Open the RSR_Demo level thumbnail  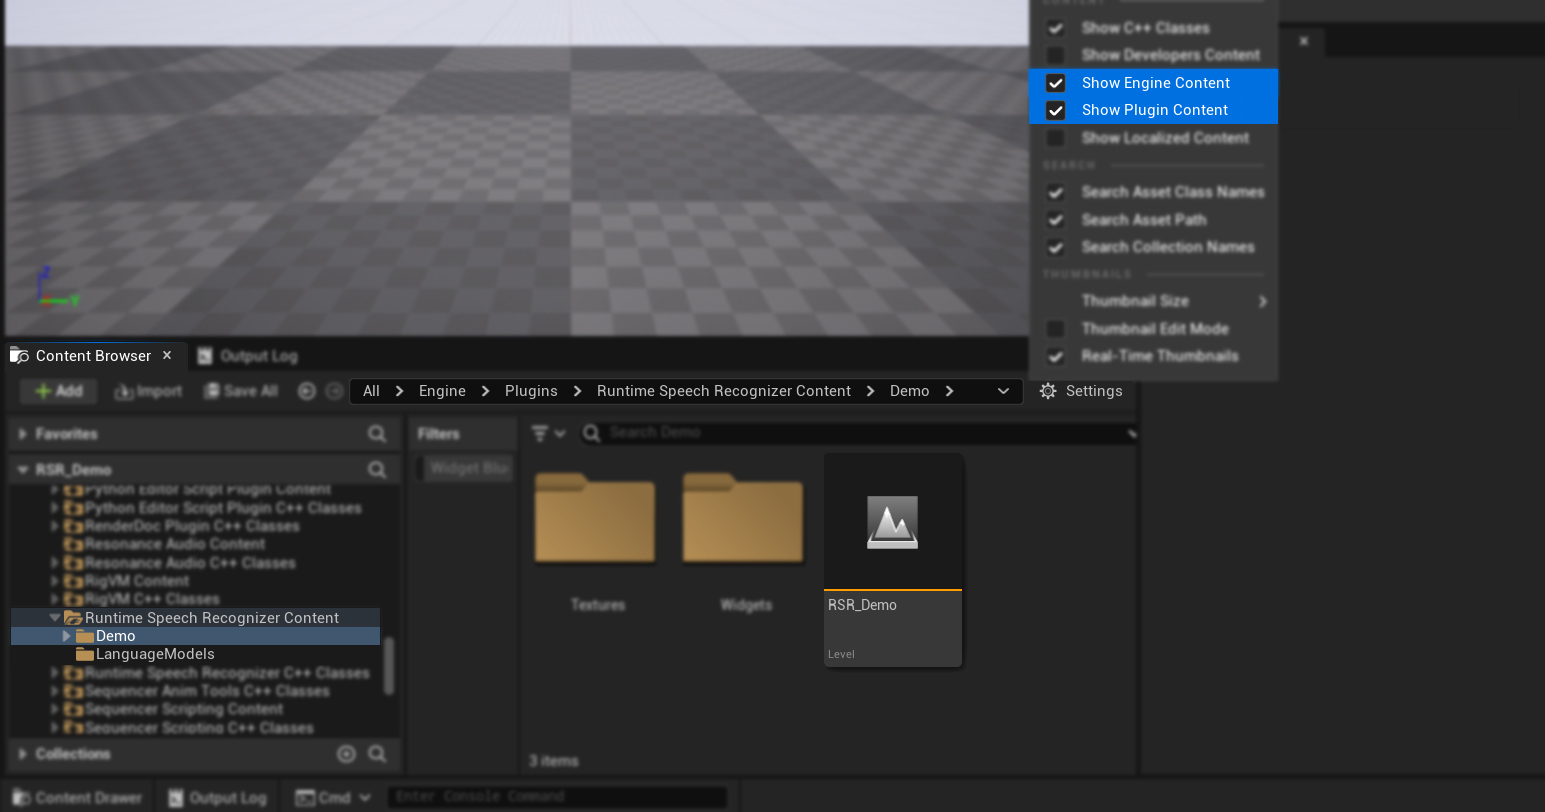(x=892, y=523)
